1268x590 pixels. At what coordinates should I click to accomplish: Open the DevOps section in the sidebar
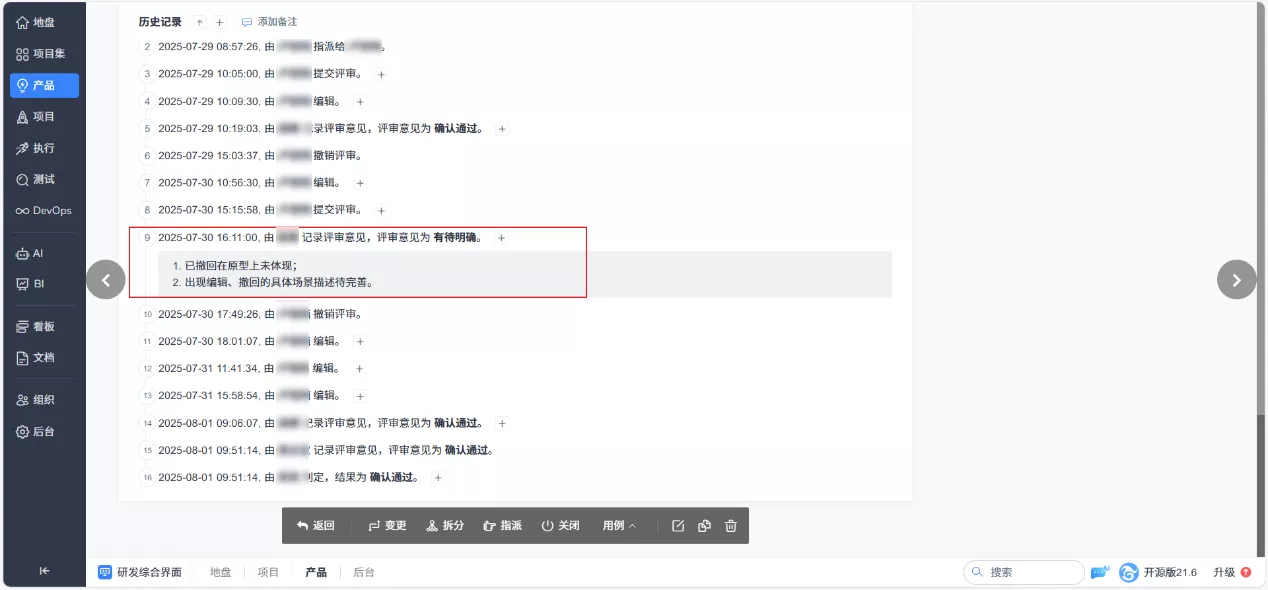pyautogui.click(x=42, y=210)
